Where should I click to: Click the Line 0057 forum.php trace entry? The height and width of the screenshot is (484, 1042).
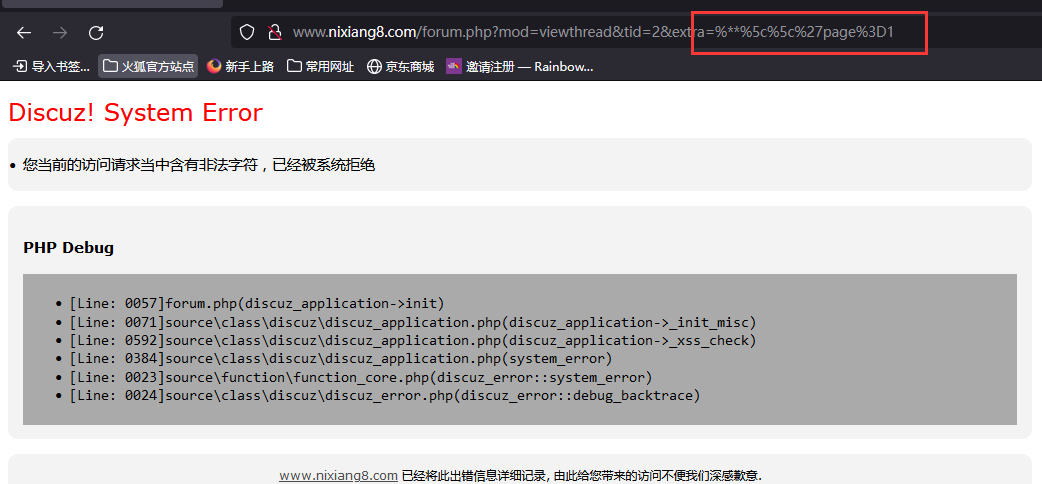[x=257, y=304]
